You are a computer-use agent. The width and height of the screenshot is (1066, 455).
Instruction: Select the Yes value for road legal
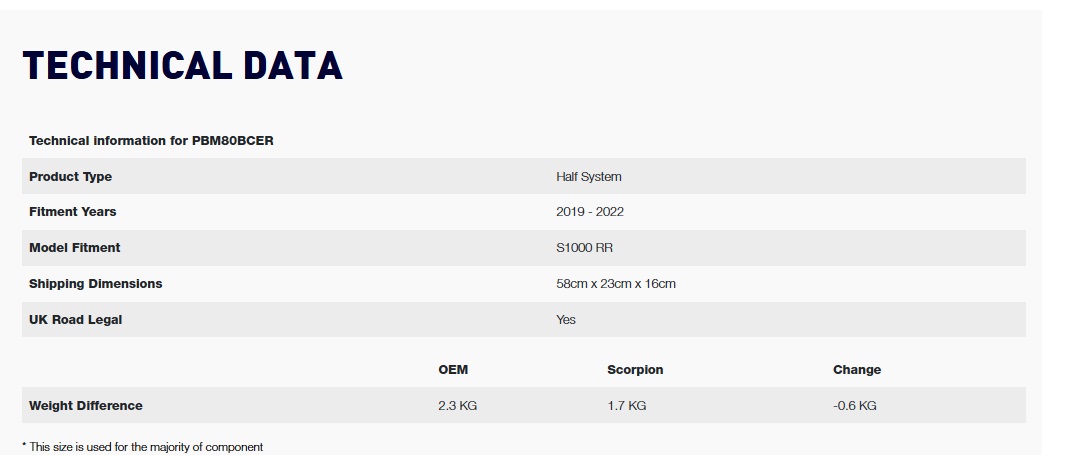pyautogui.click(x=566, y=320)
